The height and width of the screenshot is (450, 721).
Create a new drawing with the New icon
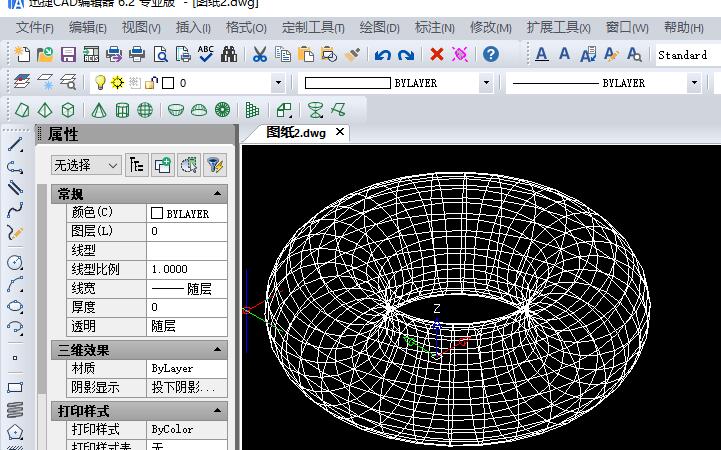click(x=22, y=54)
